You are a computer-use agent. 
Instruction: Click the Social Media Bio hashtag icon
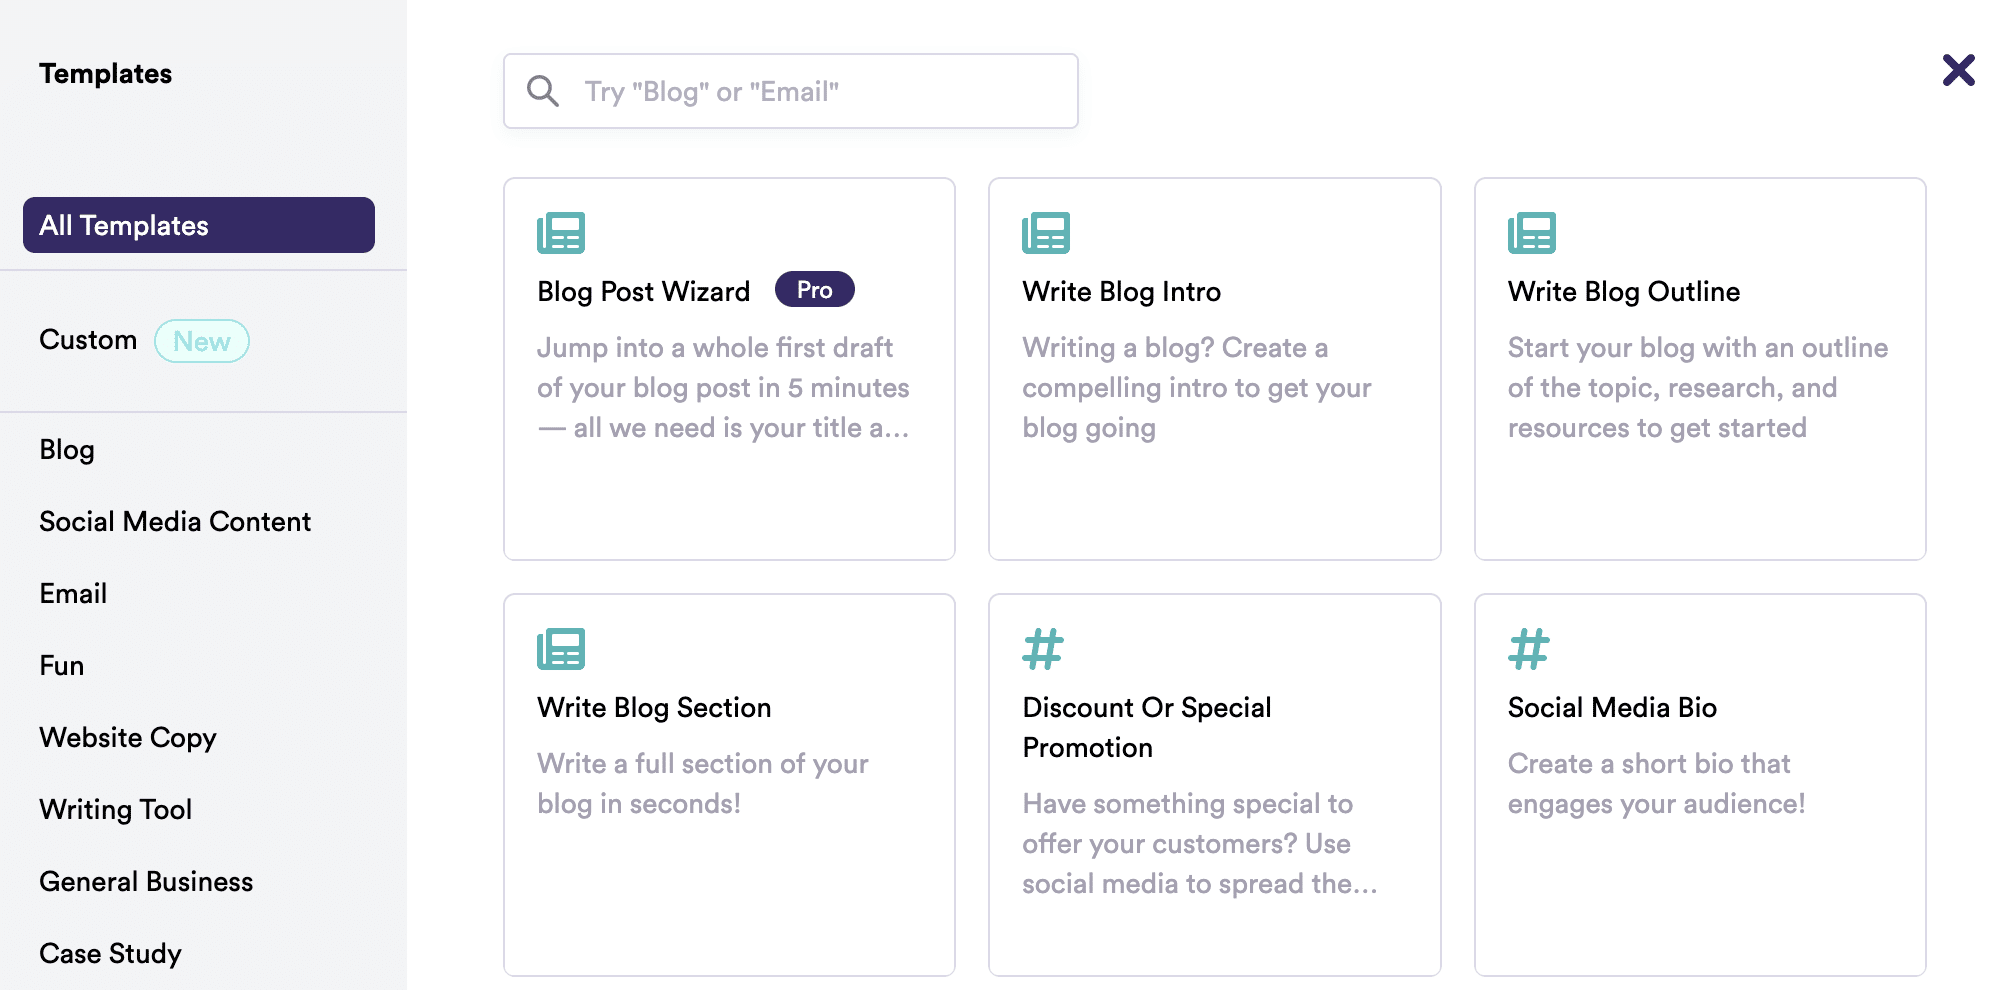[x=1529, y=649]
